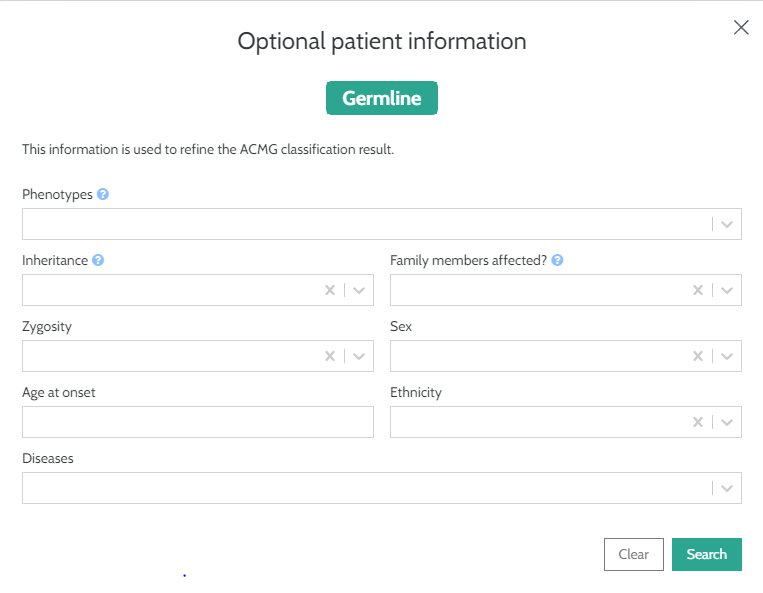Click the Inheritance help question icon
This screenshot has width=763, height=593.
98,260
